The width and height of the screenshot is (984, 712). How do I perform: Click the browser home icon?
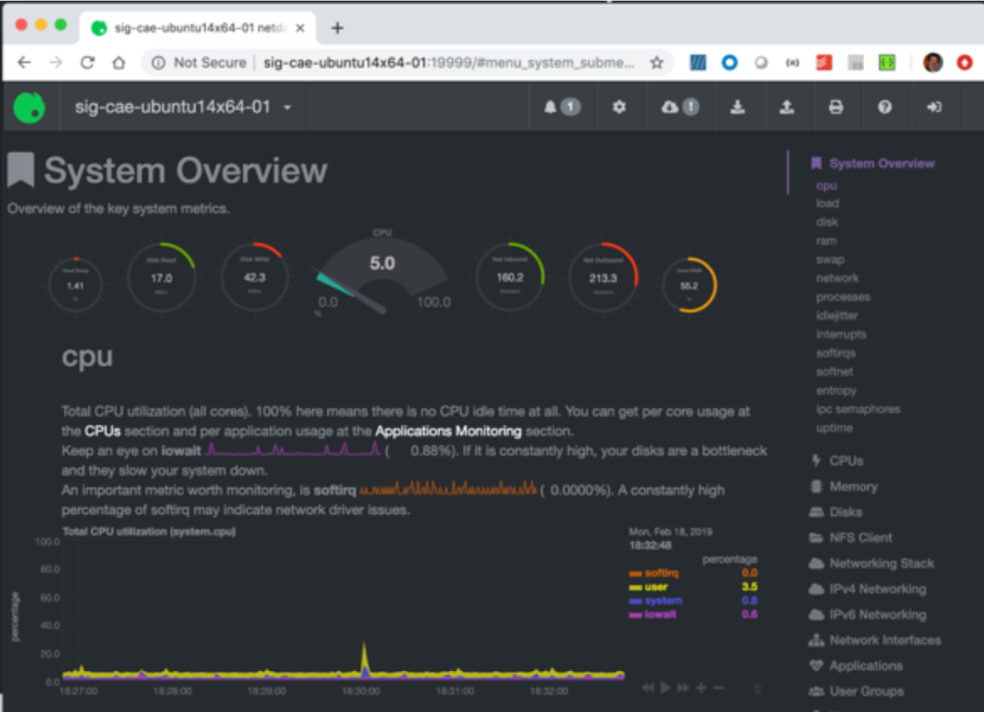tap(119, 63)
